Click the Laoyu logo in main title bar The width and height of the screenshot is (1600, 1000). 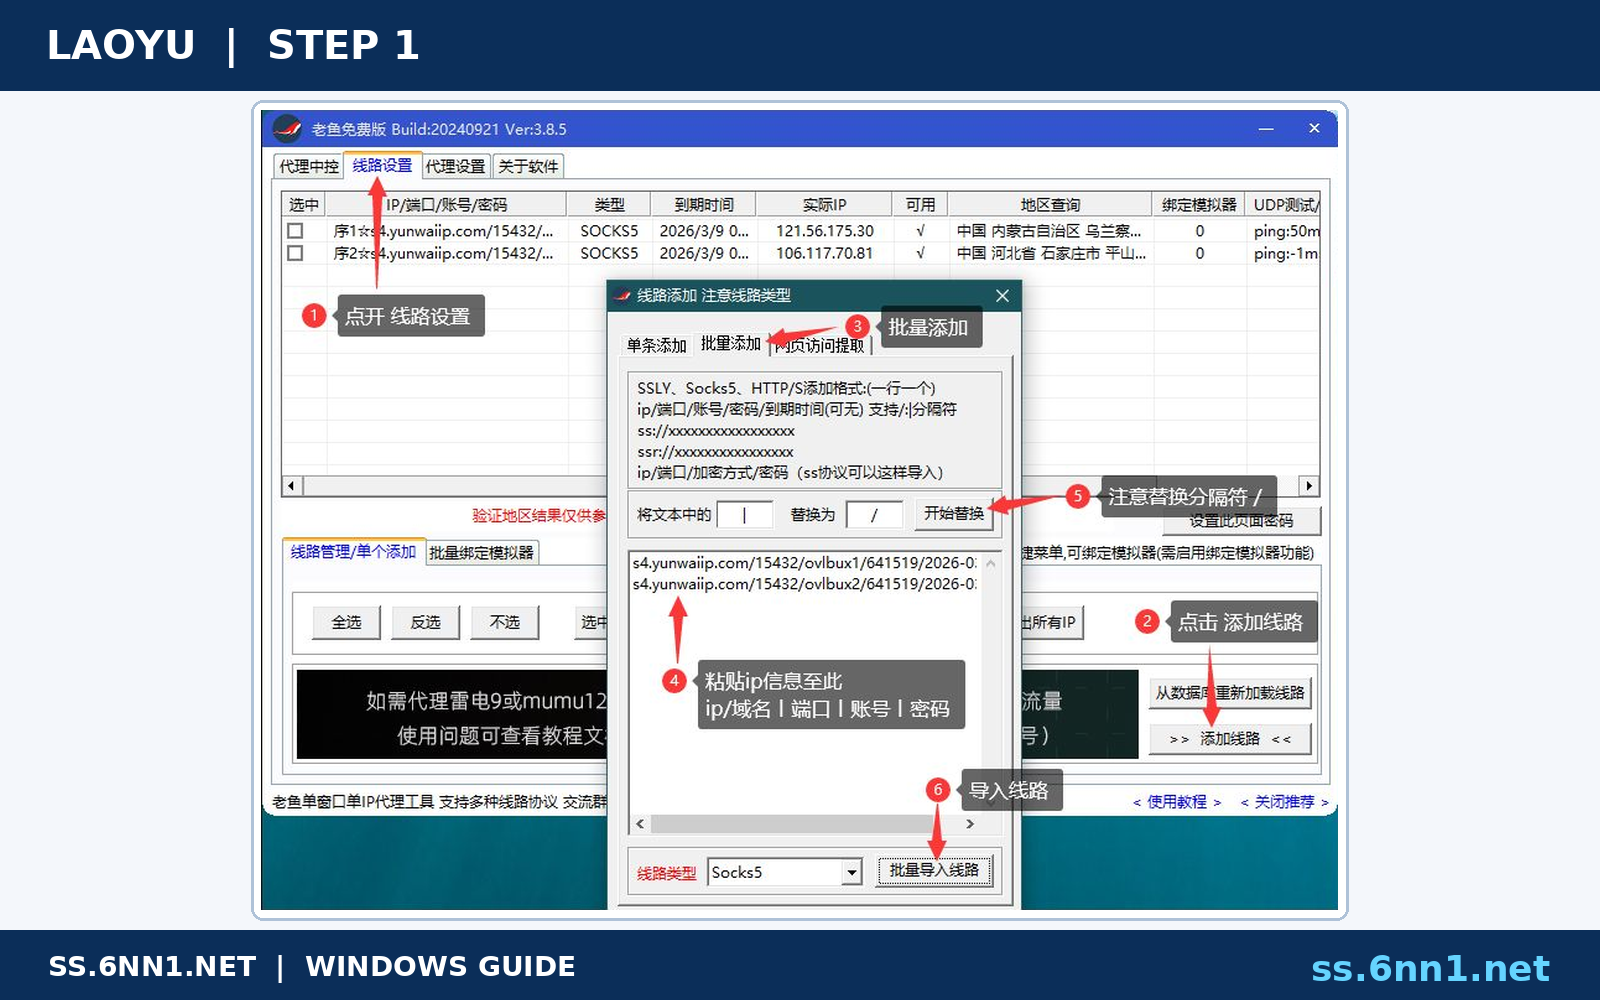[x=287, y=128]
